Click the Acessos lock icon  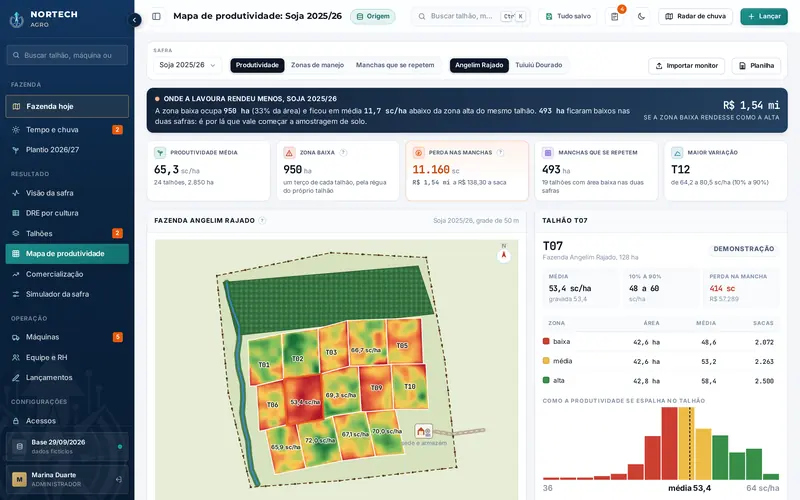16,421
